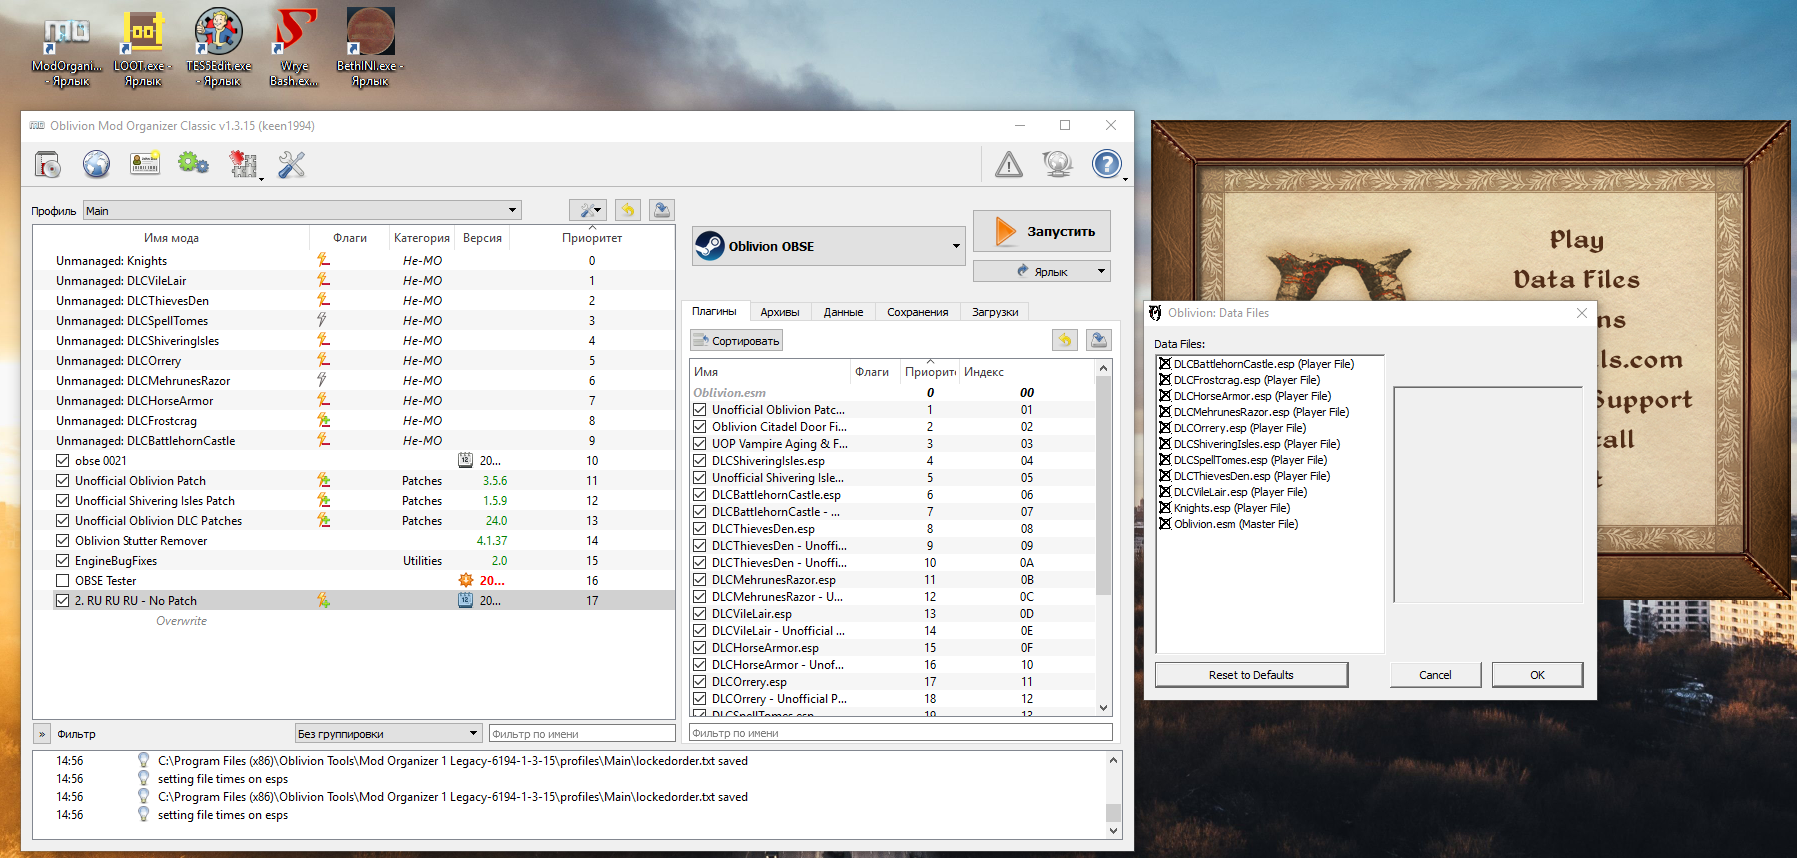Click Data Files in Oblivion launcher menu

click(x=1576, y=279)
